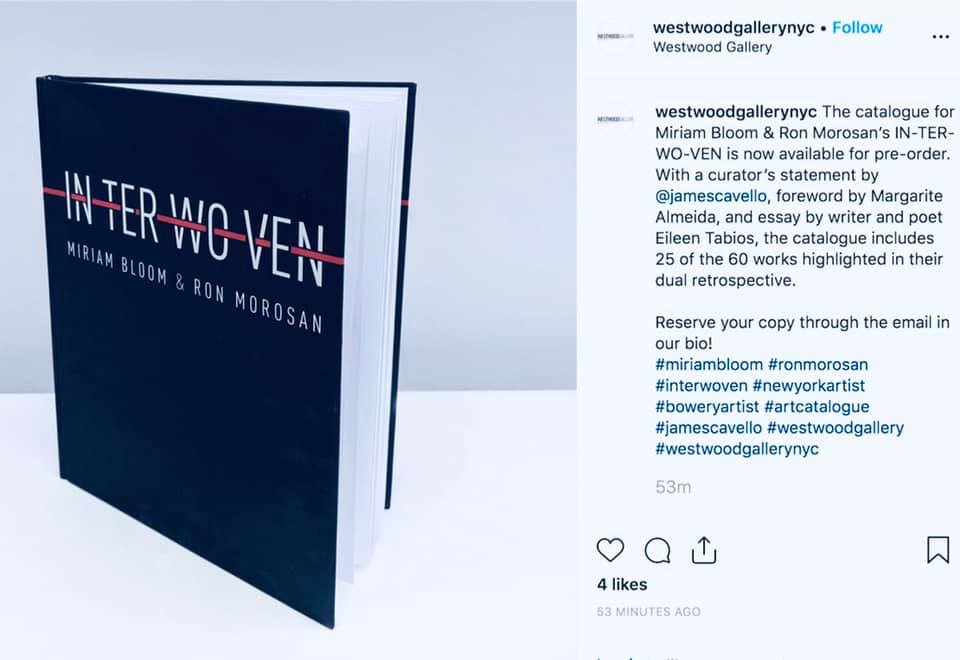Follow the westwoodgallerynyc account
This screenshot has width=960, height=660.
click(x=857, y=28)
